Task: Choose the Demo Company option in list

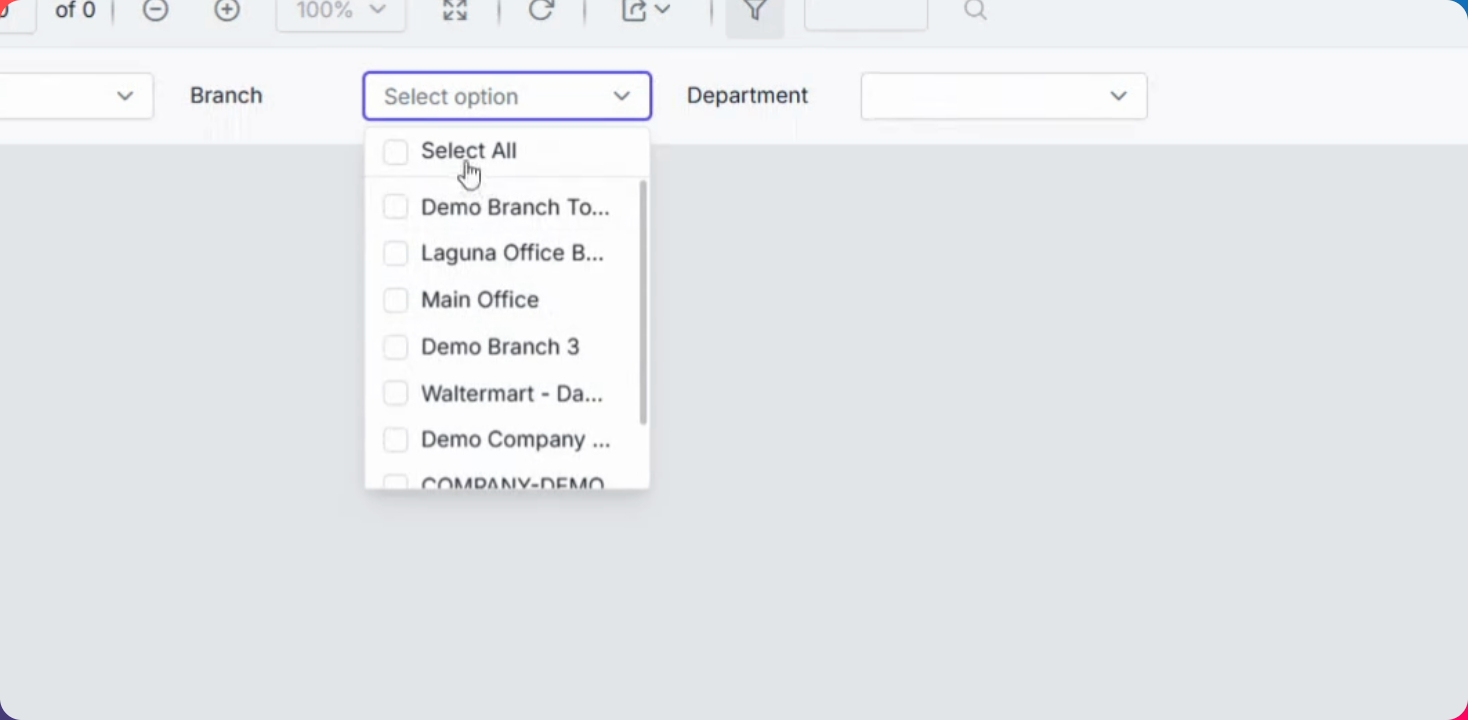Action: tap(515, 440)
